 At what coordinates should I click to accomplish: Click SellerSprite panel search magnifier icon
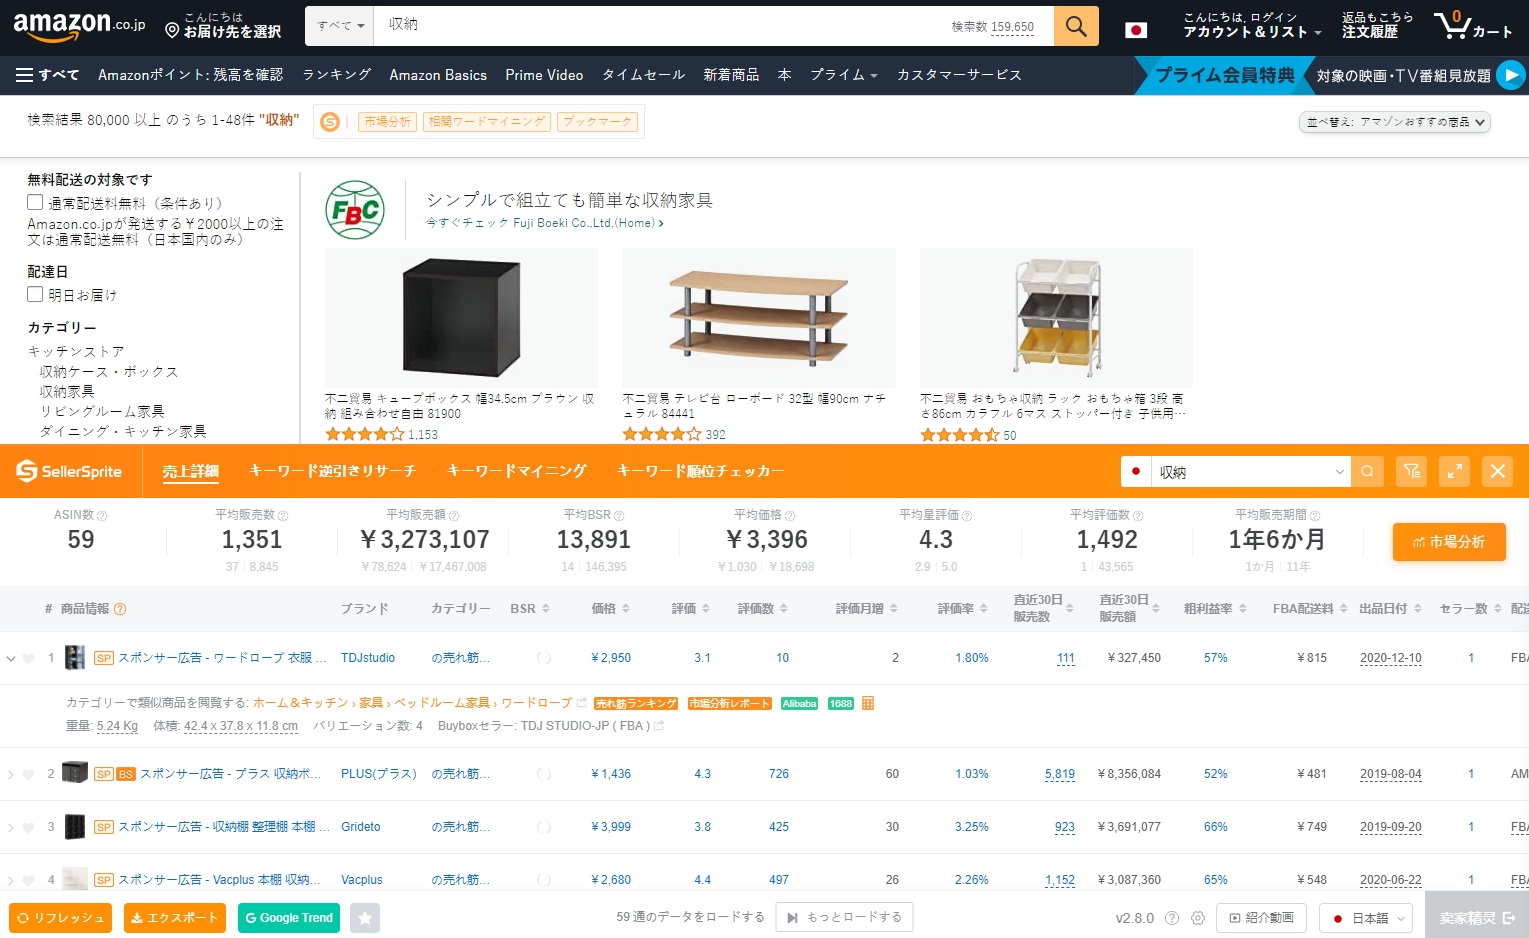[x=1367, y=472]
